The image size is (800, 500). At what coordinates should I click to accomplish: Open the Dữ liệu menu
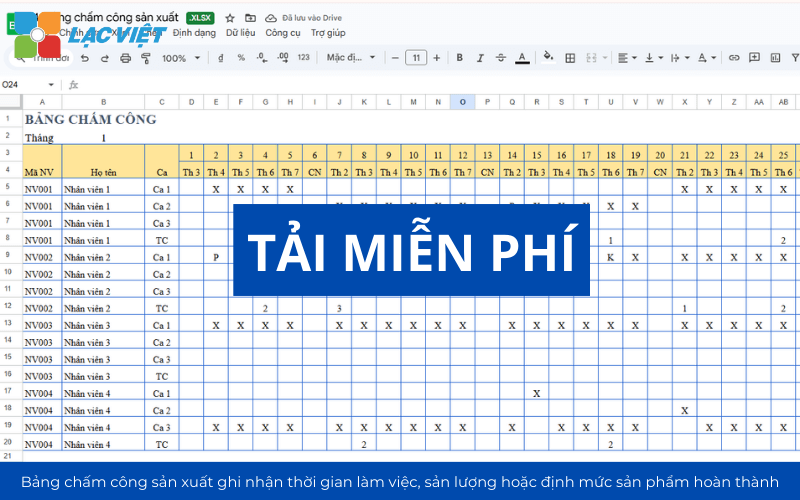click(x=240, y=33)
